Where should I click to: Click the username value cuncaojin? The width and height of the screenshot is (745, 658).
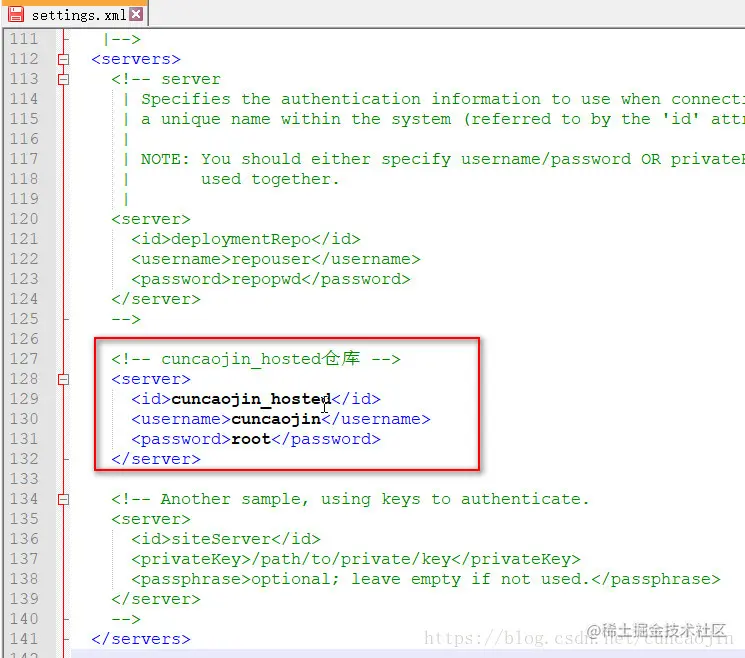point(276,419)
